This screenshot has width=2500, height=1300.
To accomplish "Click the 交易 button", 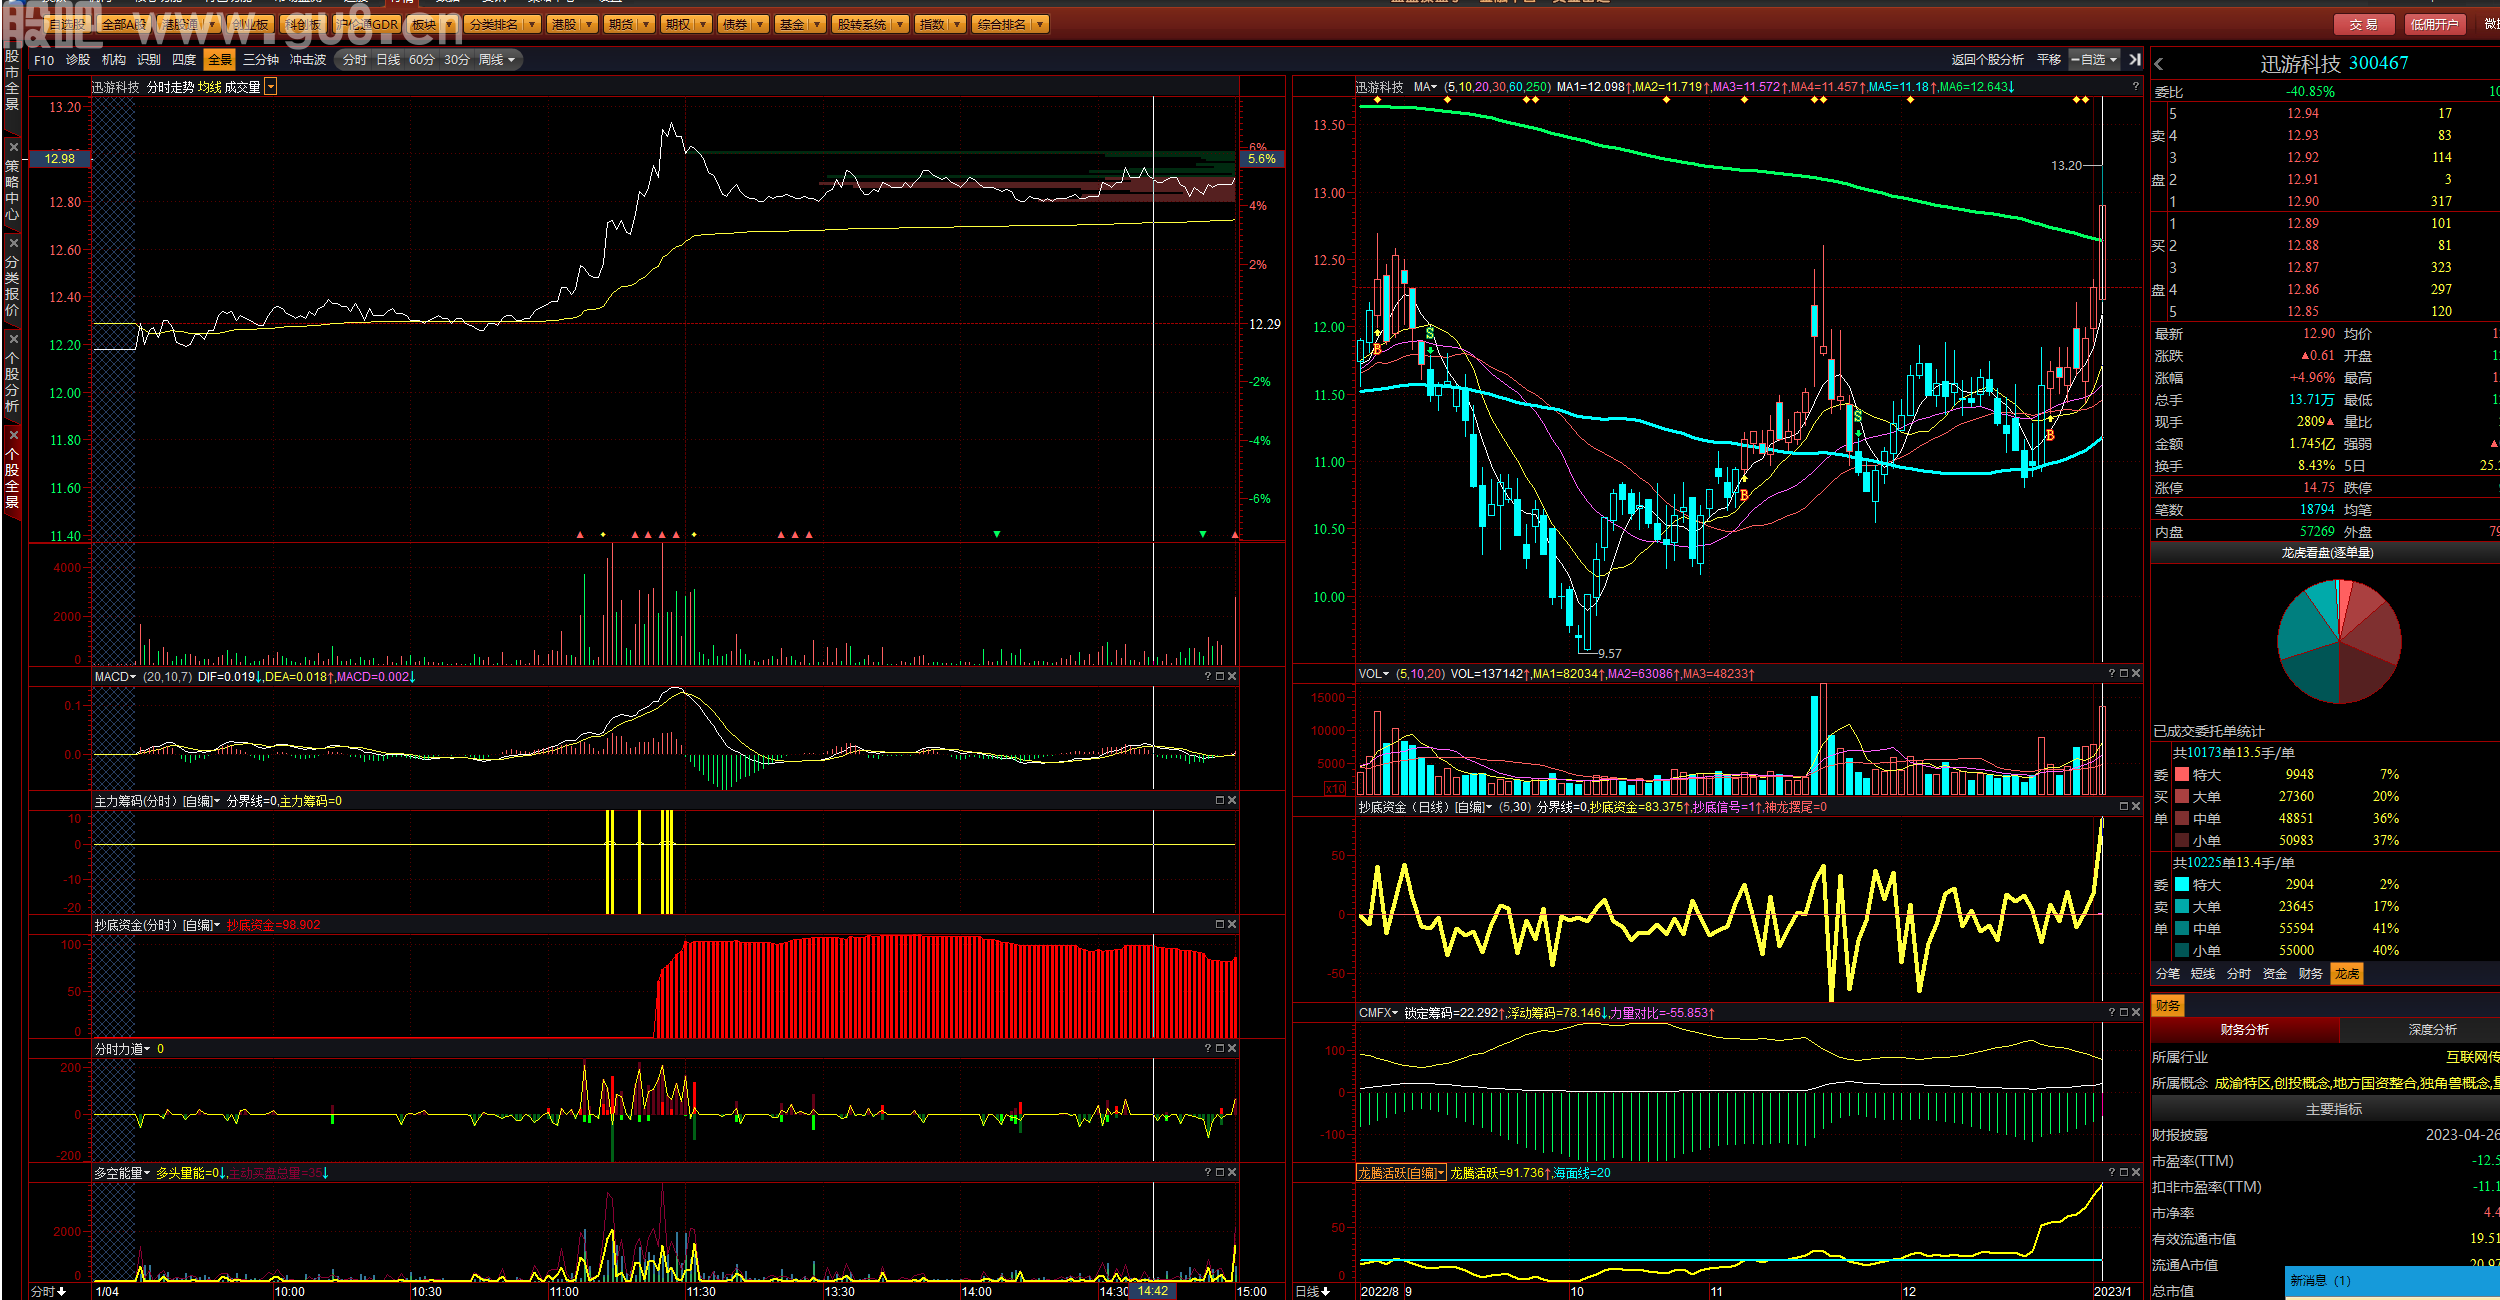I will (x=2364, y=24).
